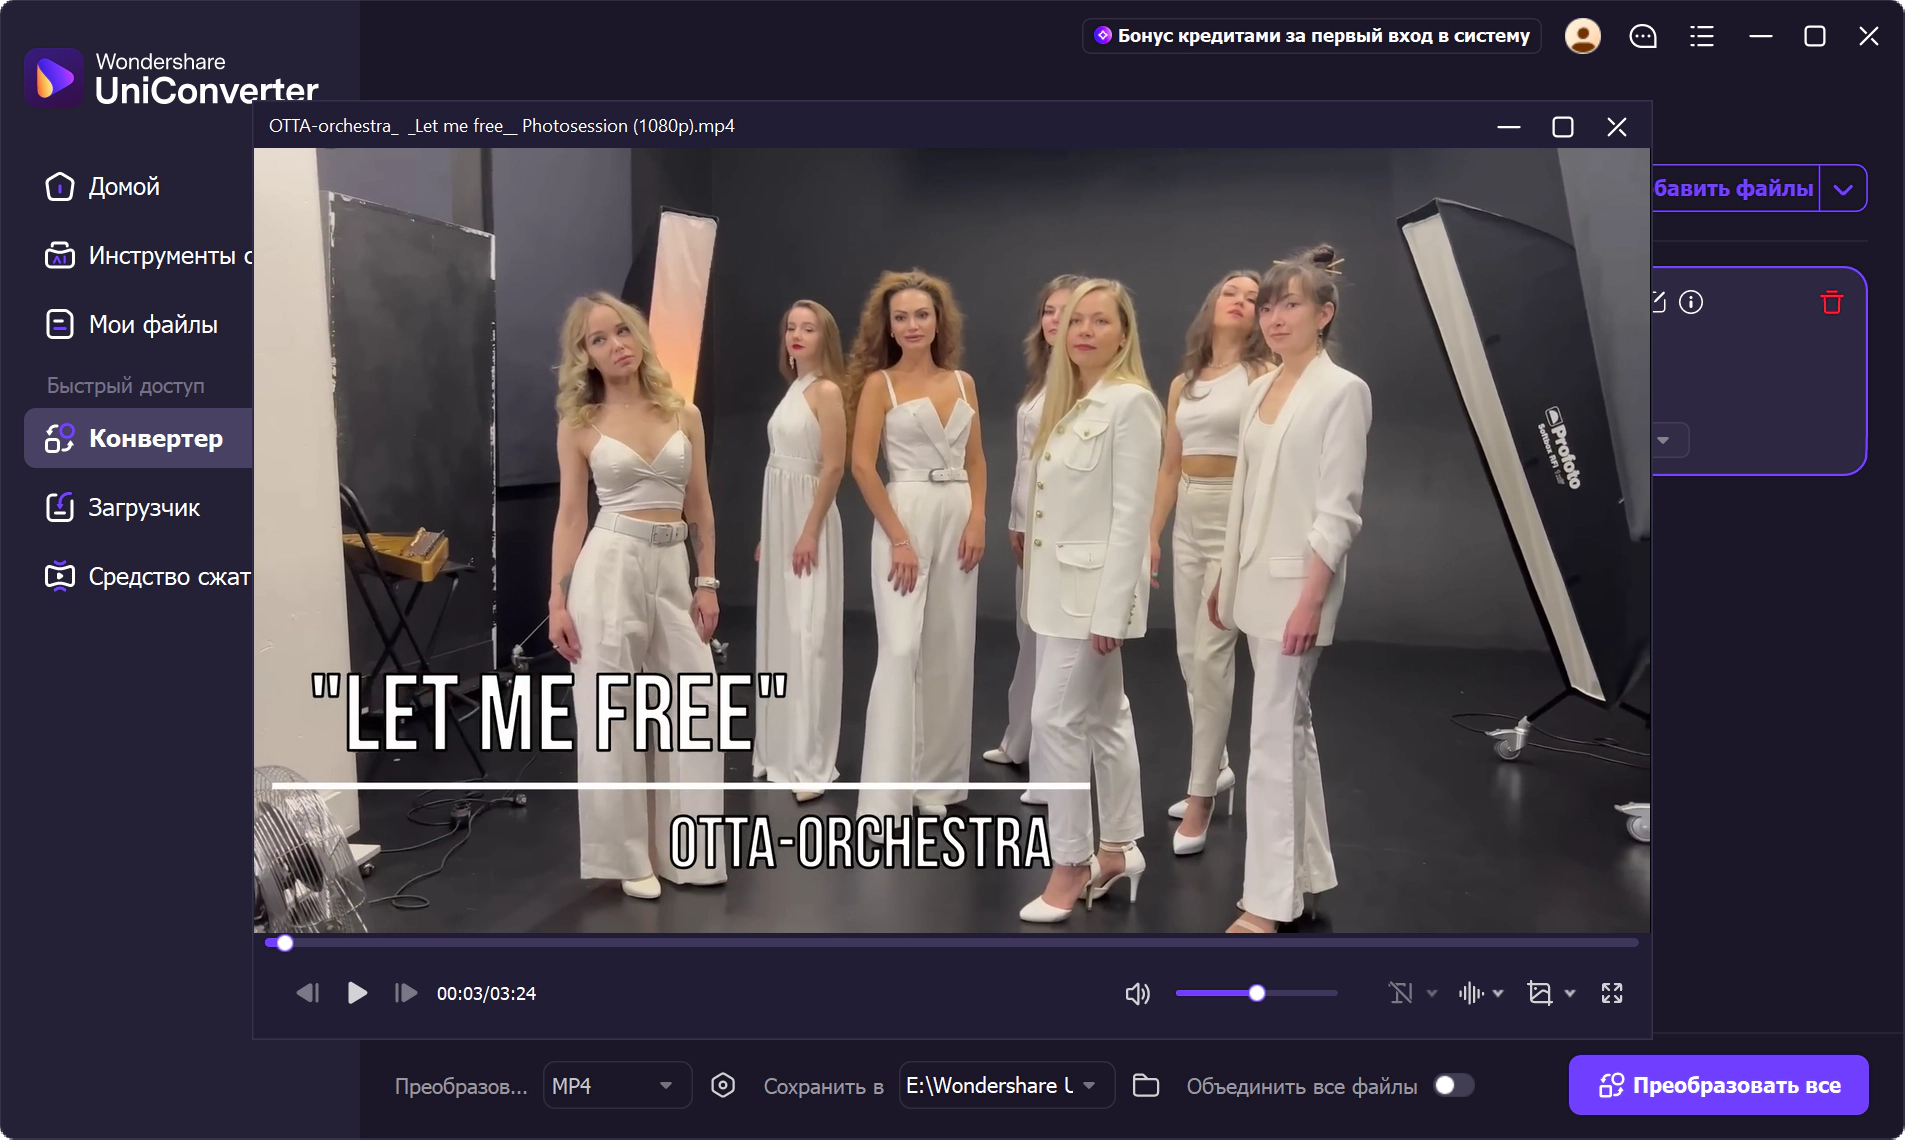Select Конвертер in the sidebar

(x=138, y=438)
